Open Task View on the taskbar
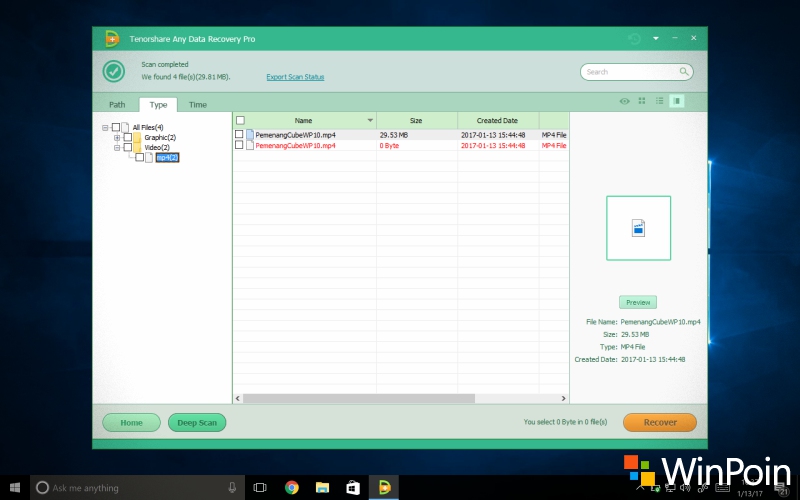The image size is (800, 500). click(260, 488)
